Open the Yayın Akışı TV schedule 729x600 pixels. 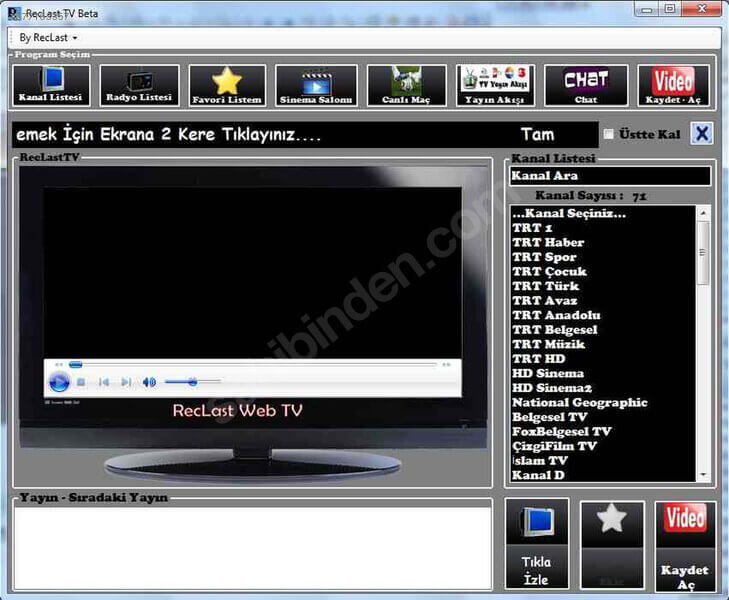coord(495,86)
